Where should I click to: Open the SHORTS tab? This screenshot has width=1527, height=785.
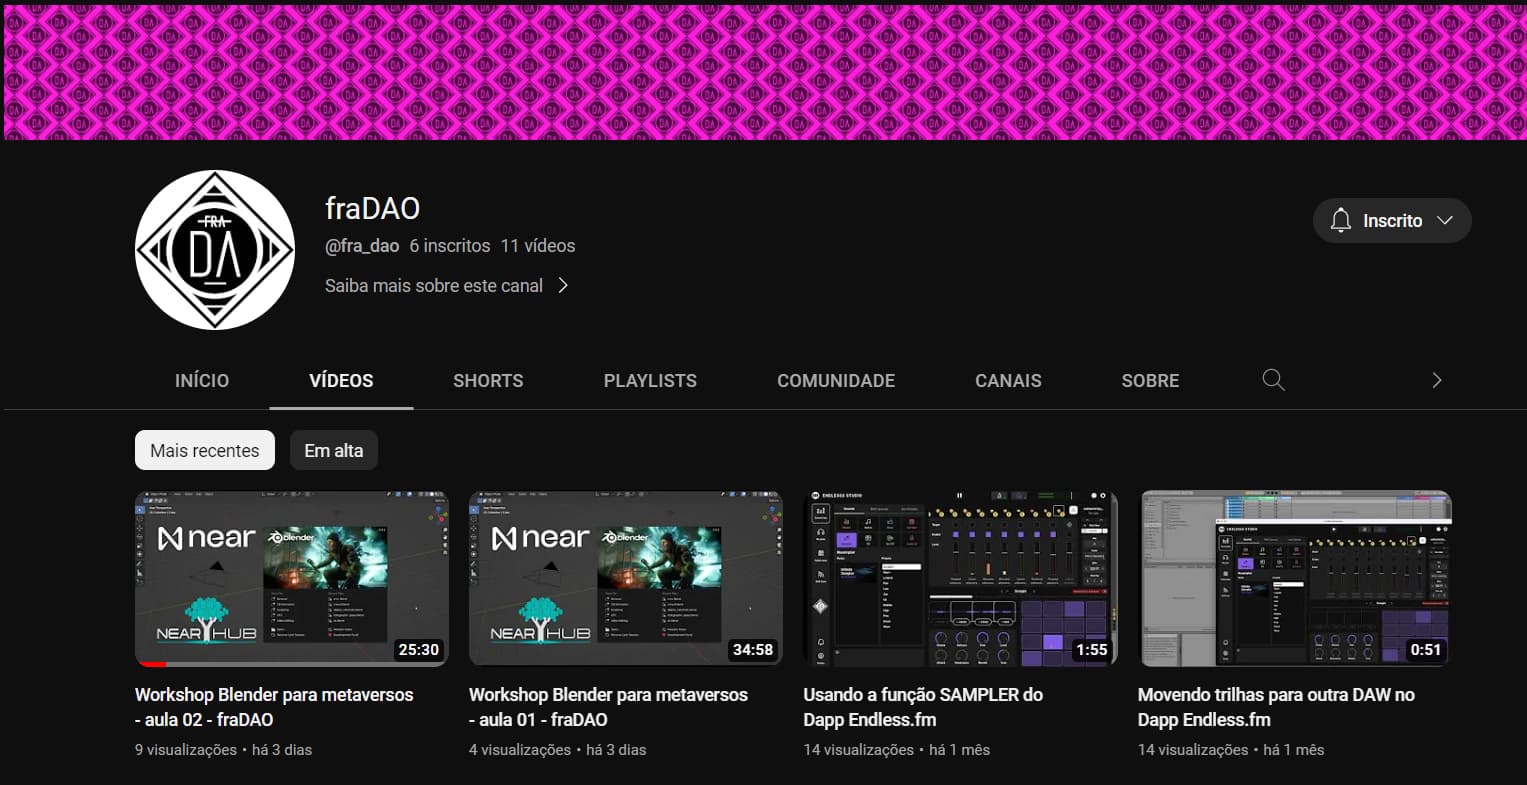[x=488, y=380]
